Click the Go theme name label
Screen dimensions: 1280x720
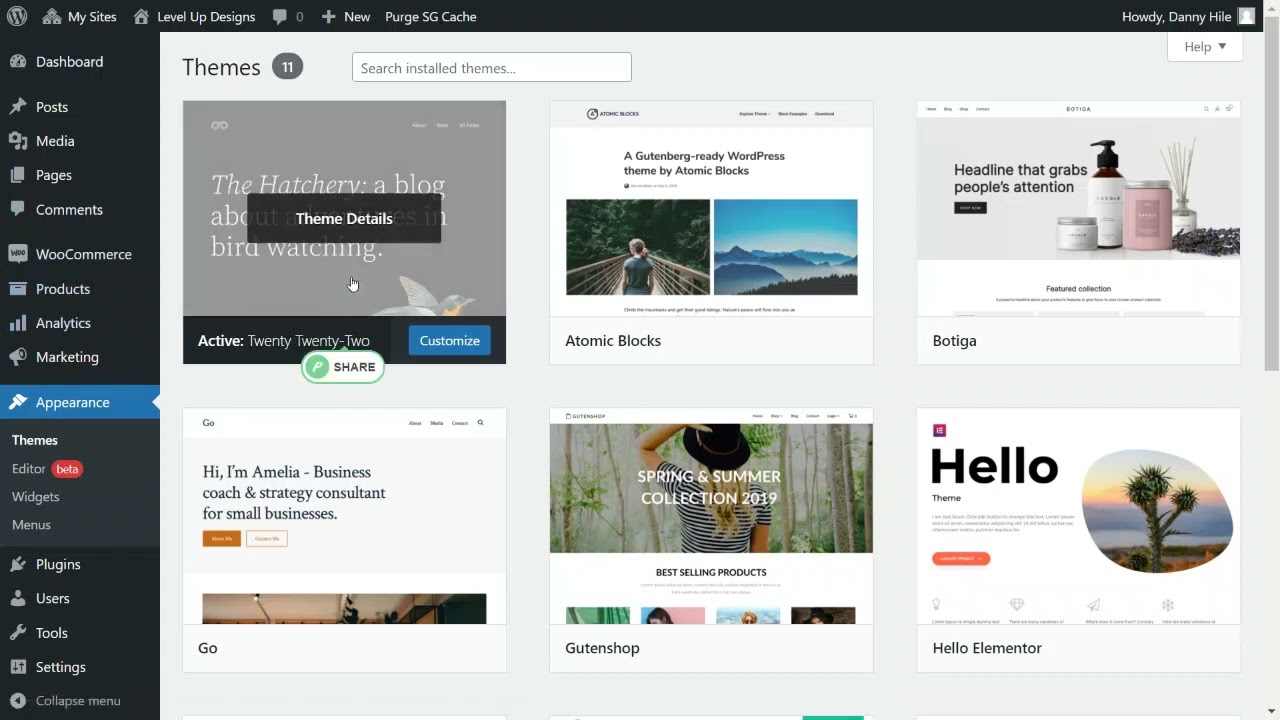coord(208,648)
